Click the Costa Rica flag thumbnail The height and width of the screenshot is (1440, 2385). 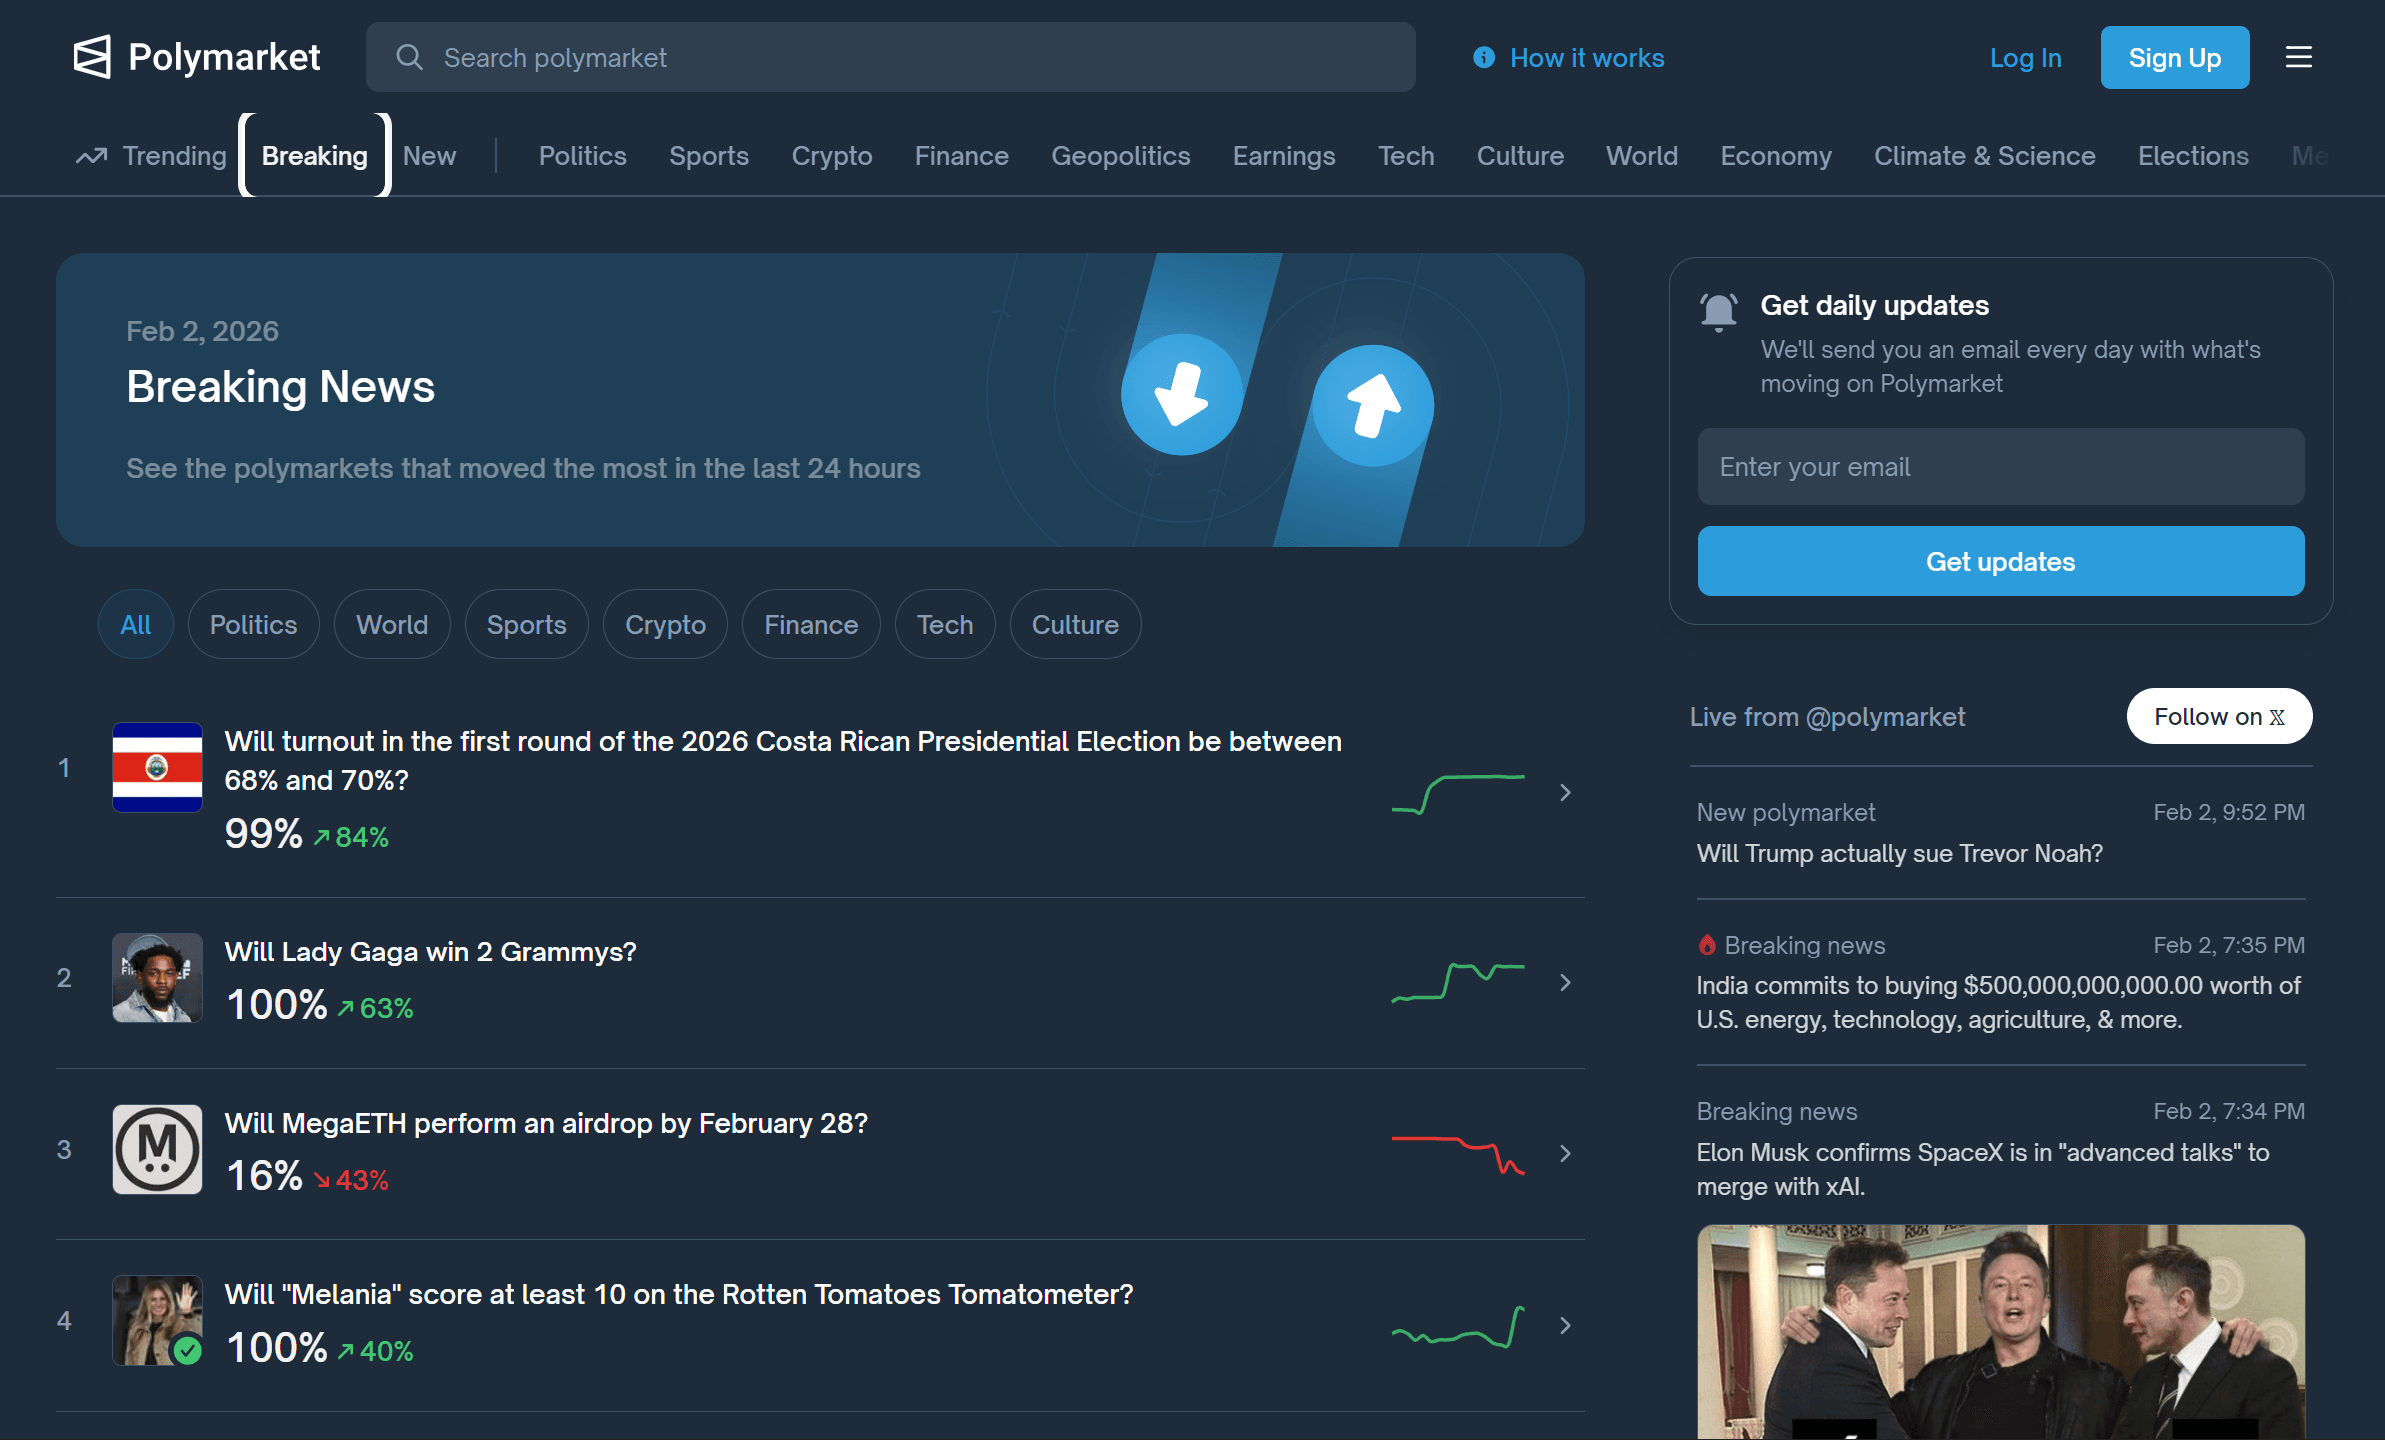(157, 767)
